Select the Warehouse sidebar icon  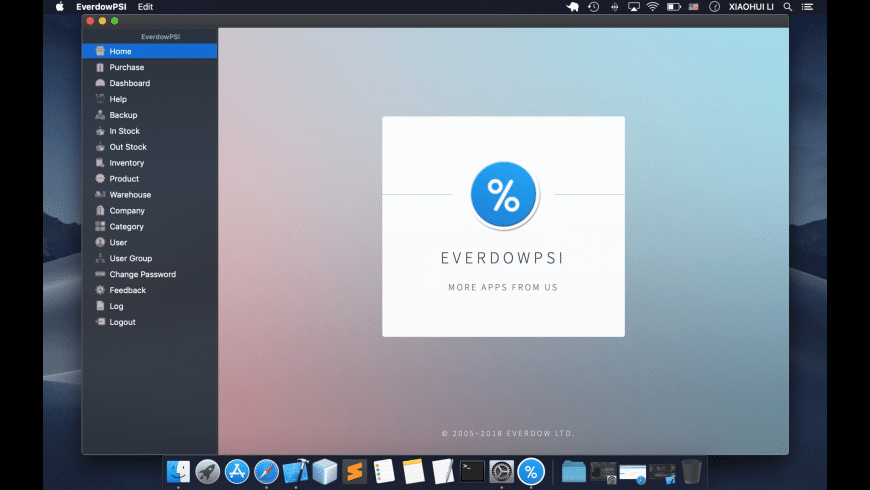[100, 195]
